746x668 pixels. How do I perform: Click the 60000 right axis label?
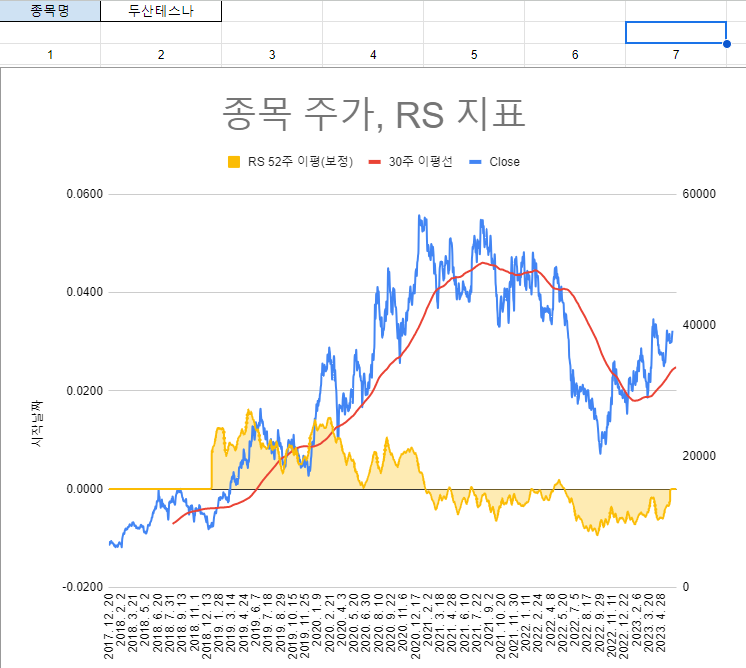(699, 194)
